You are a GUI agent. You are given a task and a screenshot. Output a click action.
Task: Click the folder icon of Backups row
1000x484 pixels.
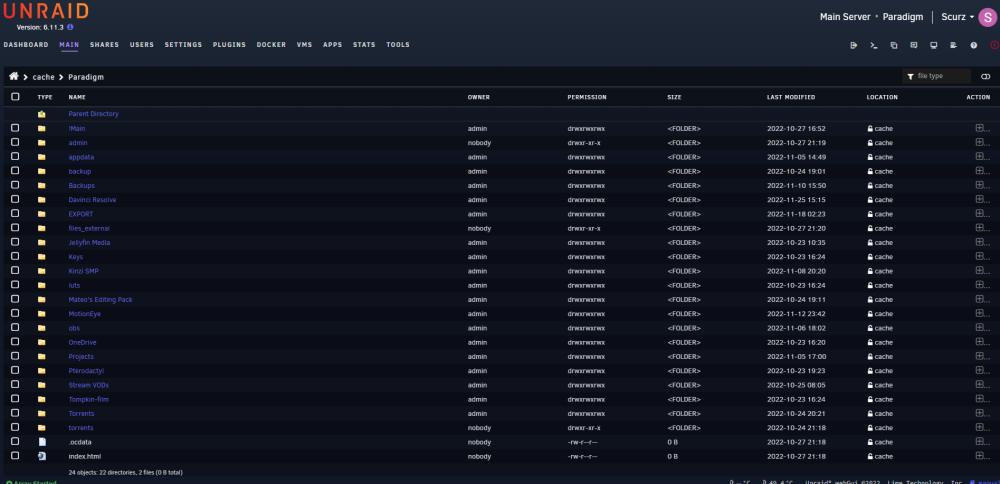41,186
